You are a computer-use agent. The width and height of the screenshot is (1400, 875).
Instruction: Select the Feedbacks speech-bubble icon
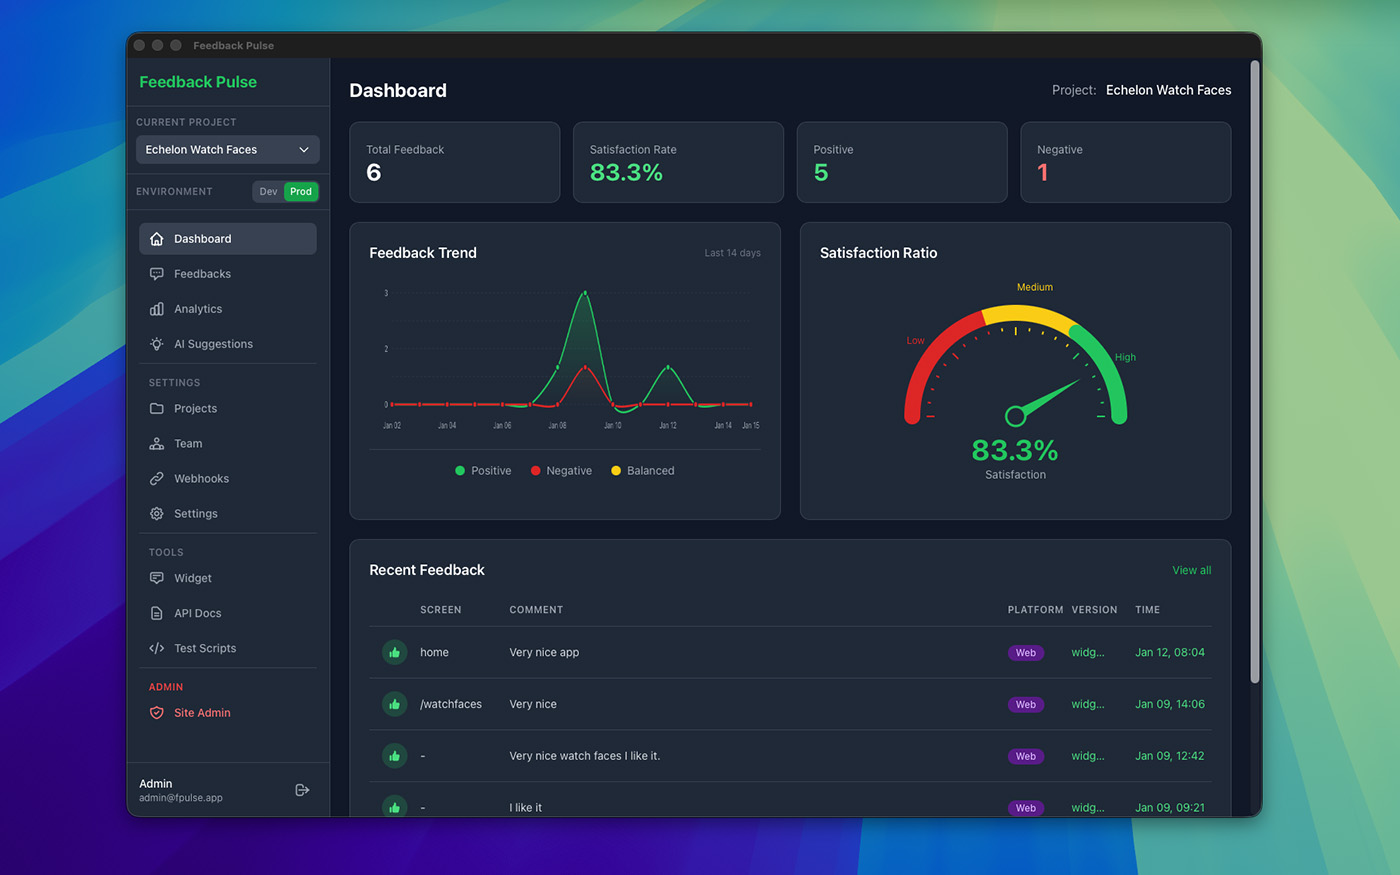pos(155,273)
